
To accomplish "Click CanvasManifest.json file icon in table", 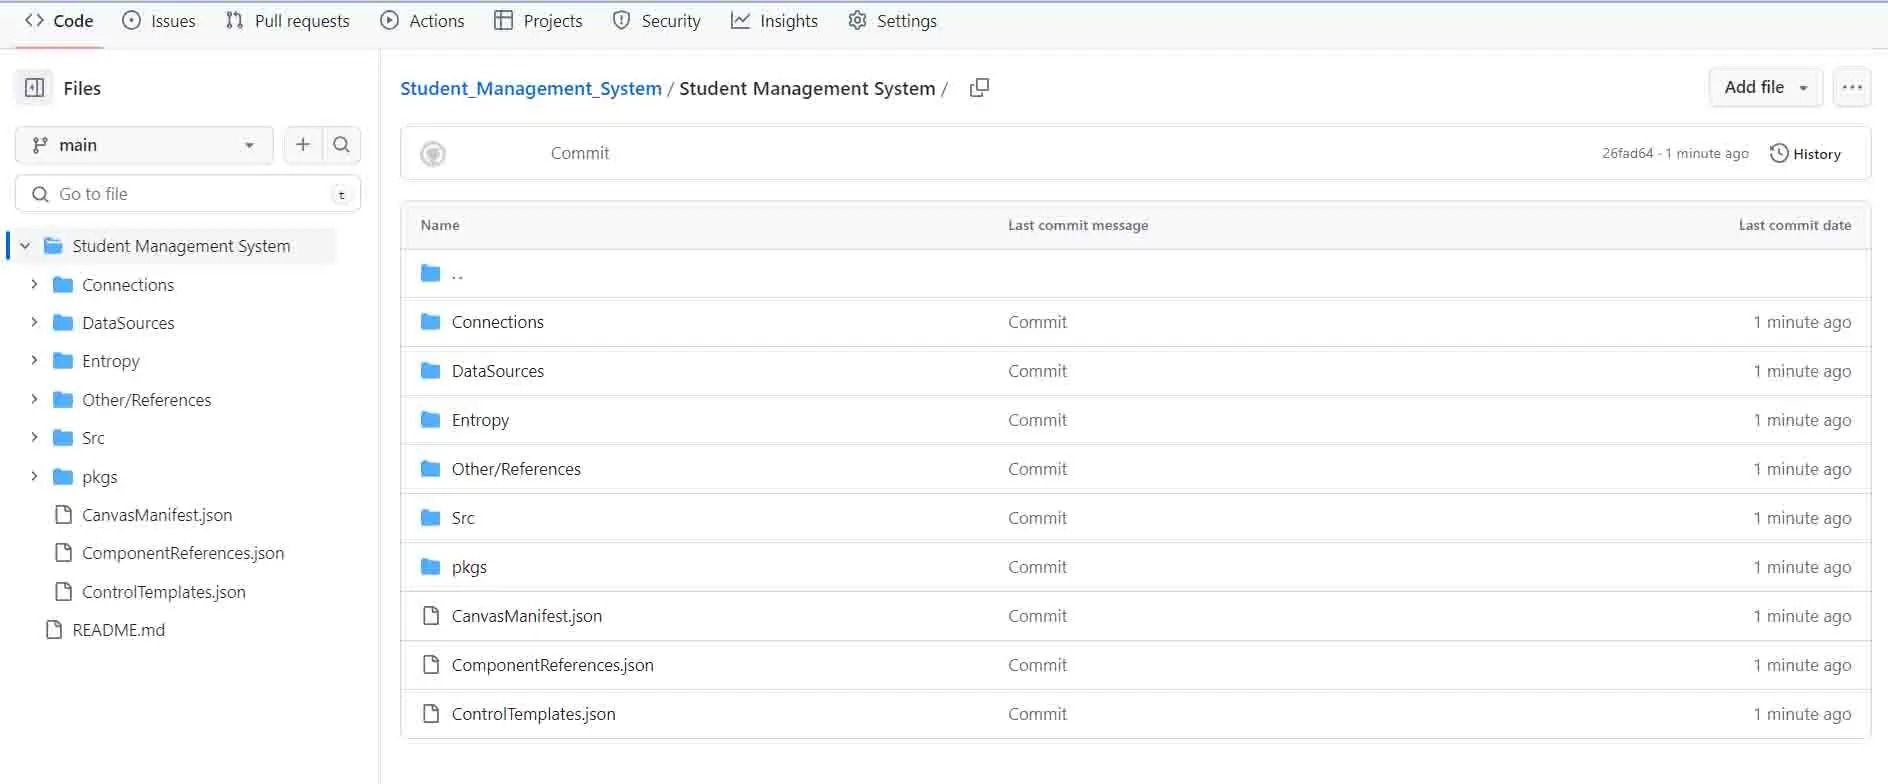I will (431, 616).
